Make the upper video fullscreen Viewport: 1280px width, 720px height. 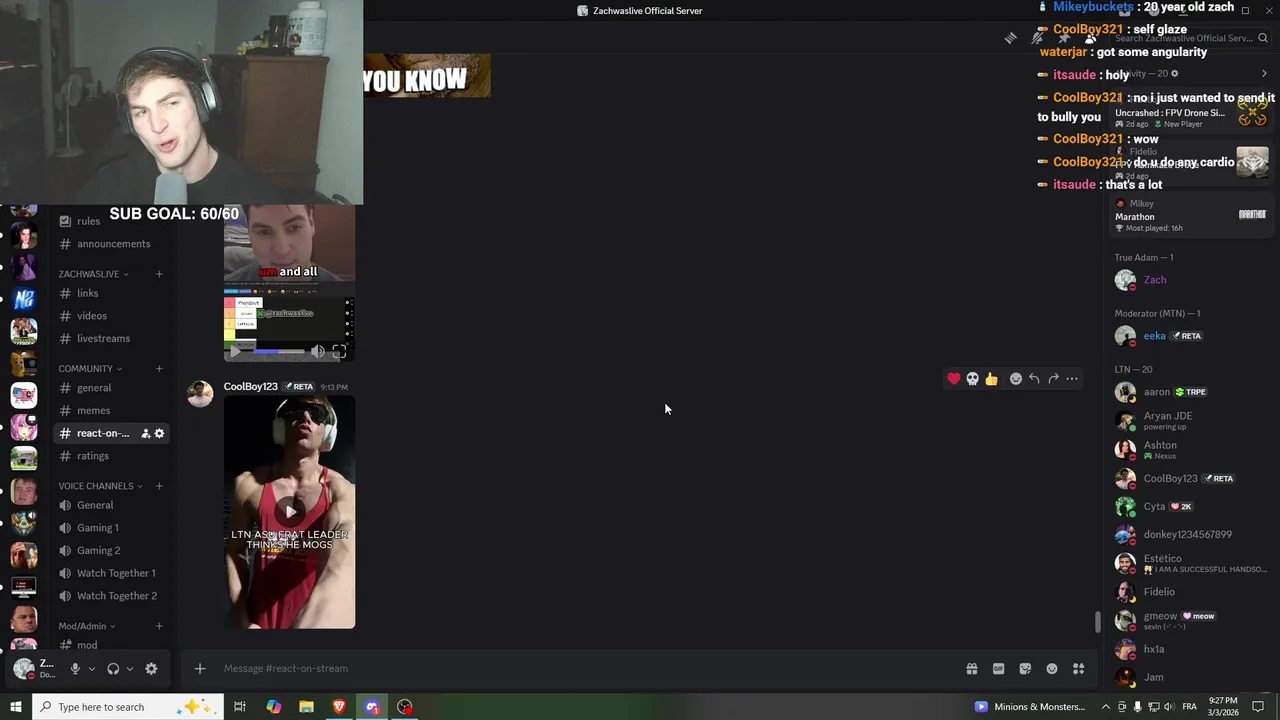tap(340, 351)
